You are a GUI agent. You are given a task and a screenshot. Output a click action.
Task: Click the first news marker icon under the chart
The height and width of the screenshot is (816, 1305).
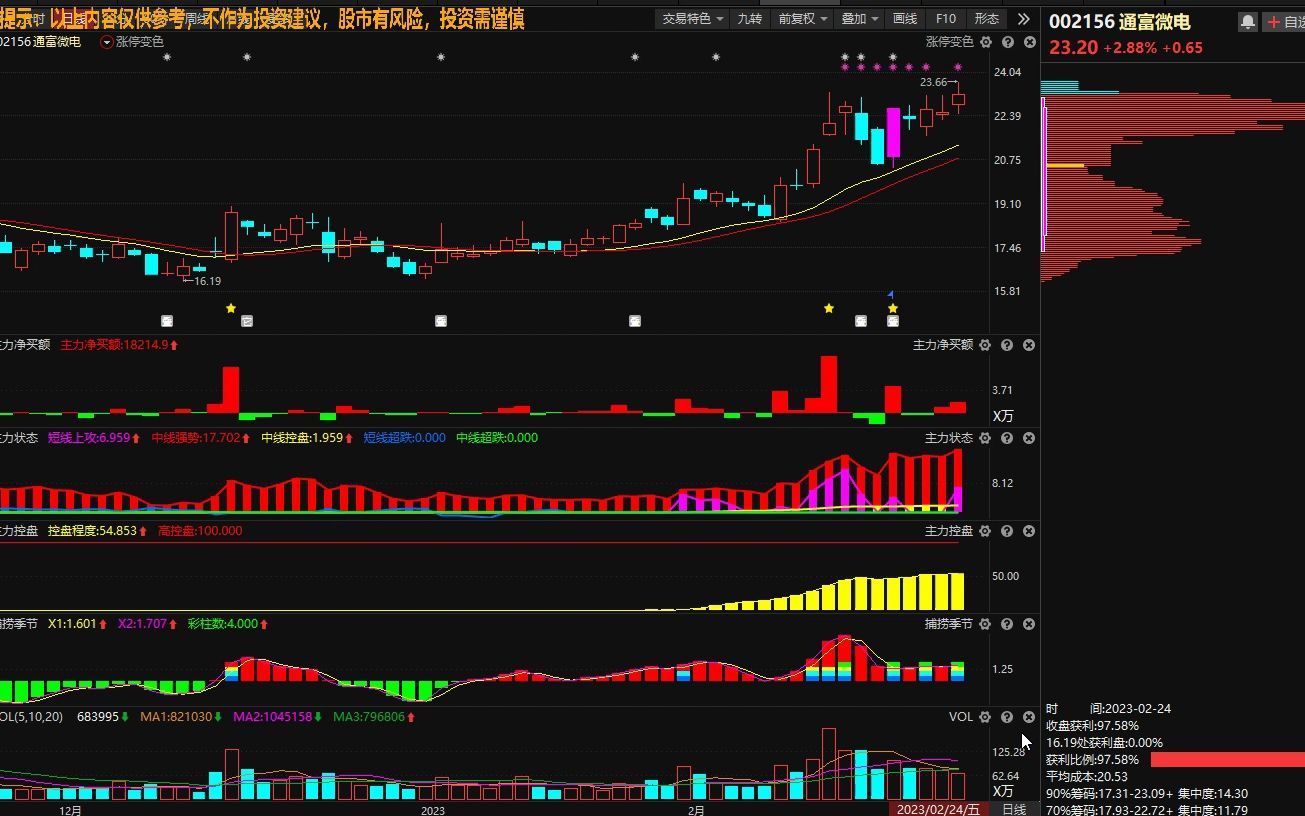pyautogui.click(x=167, y=321)
